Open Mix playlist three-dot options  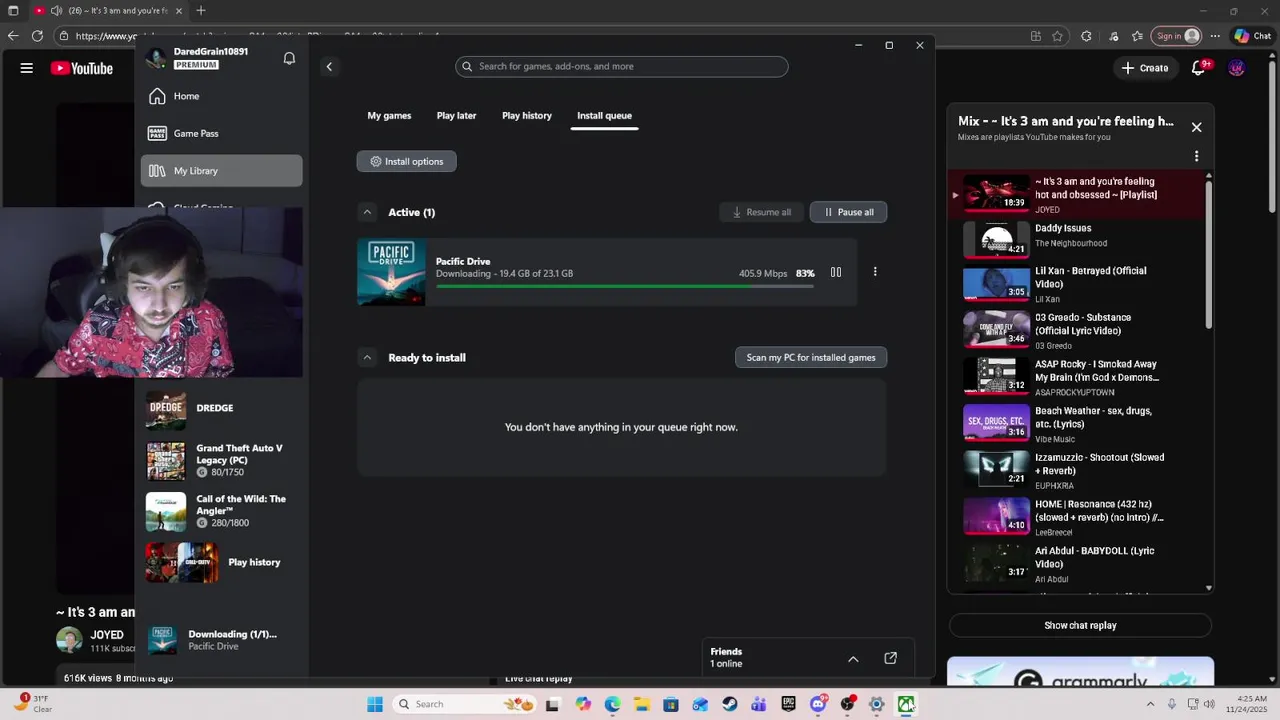(1196, 156)
